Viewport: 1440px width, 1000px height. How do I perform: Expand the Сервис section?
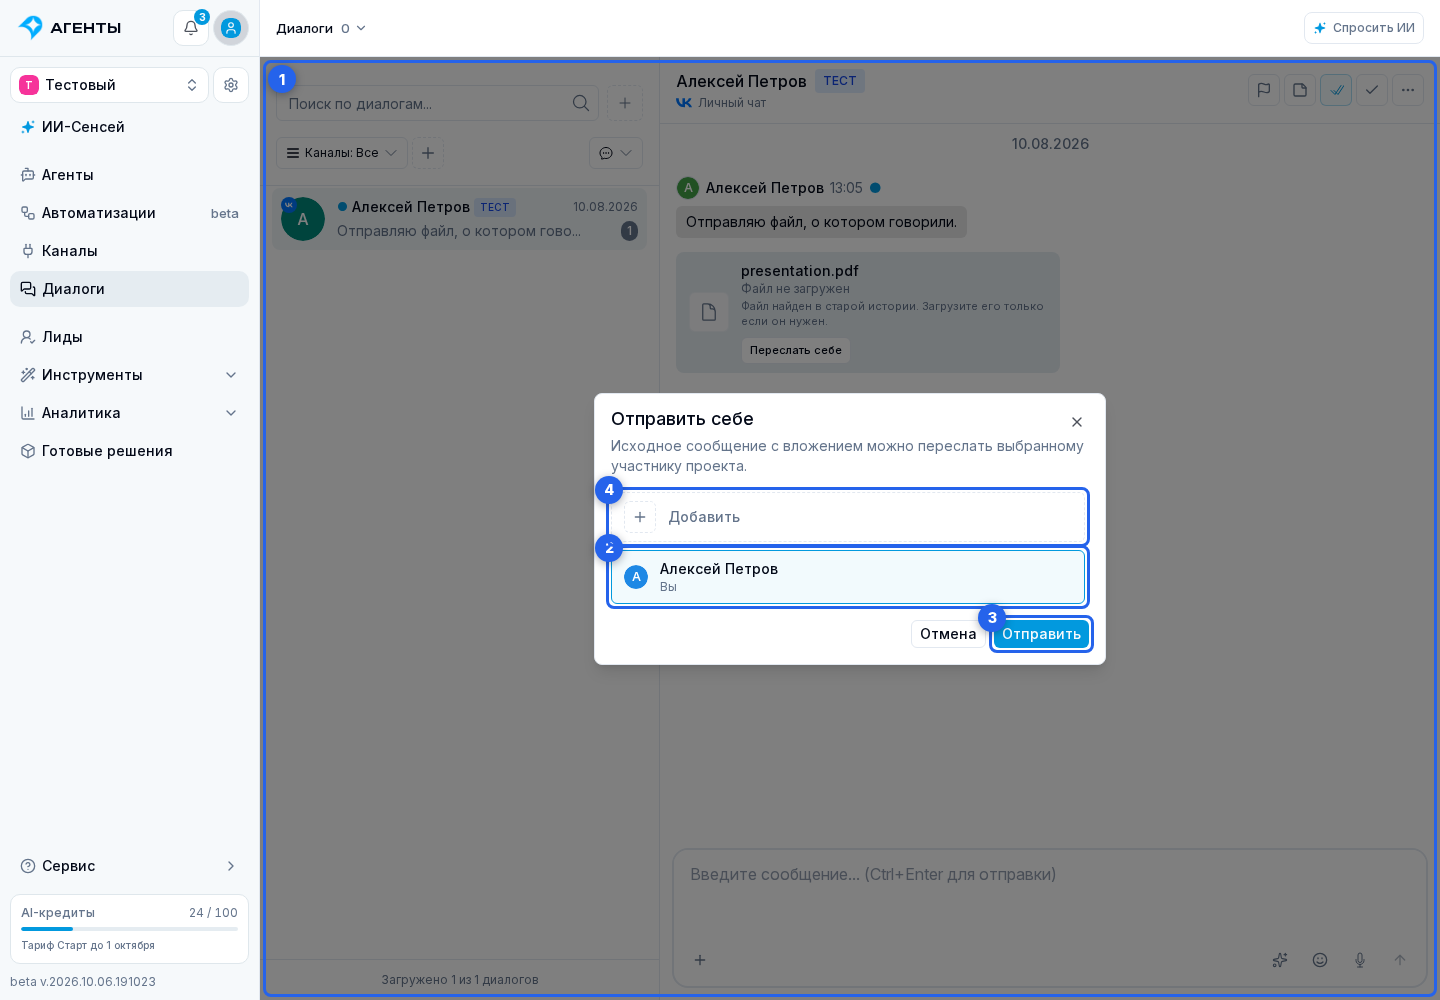129,866
